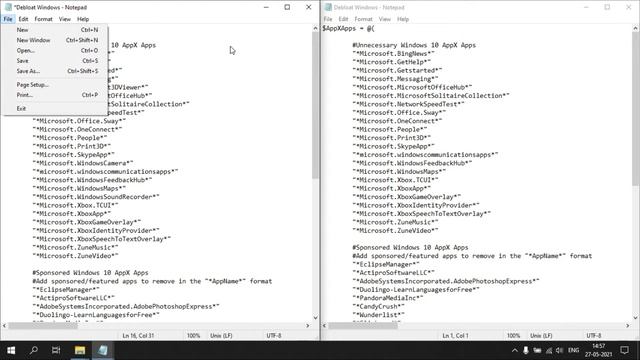Maximize the left Notepad window

click(x=287, y=7)
